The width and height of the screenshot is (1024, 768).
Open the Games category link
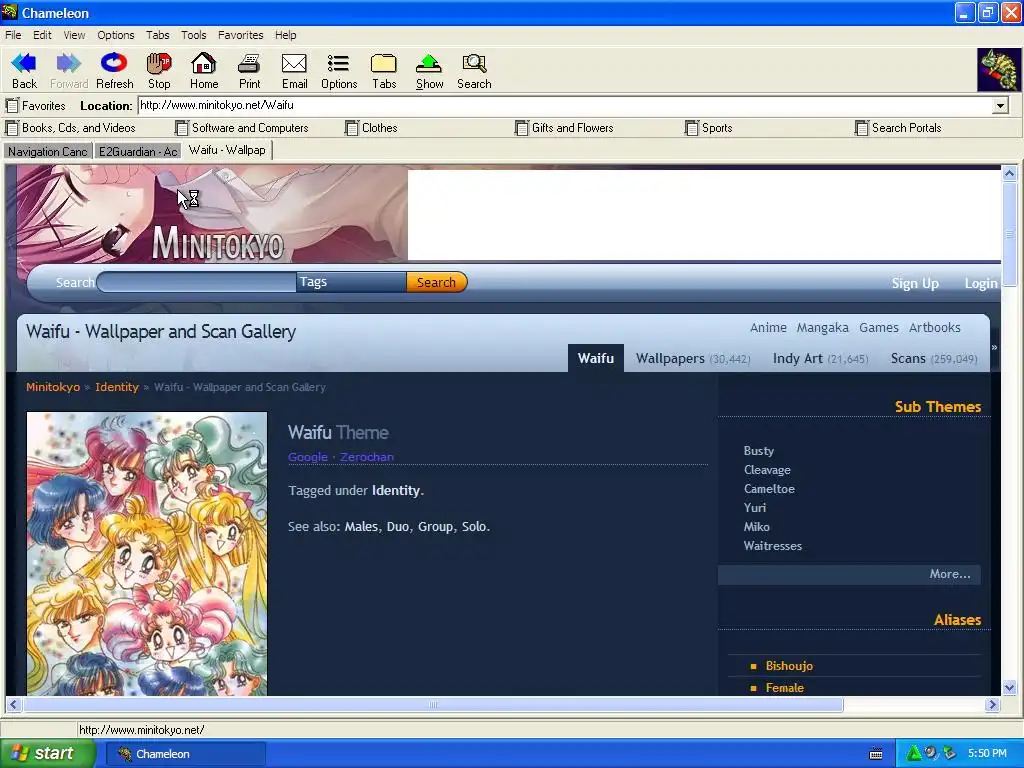pyautogui.click(x=878, y=327)
